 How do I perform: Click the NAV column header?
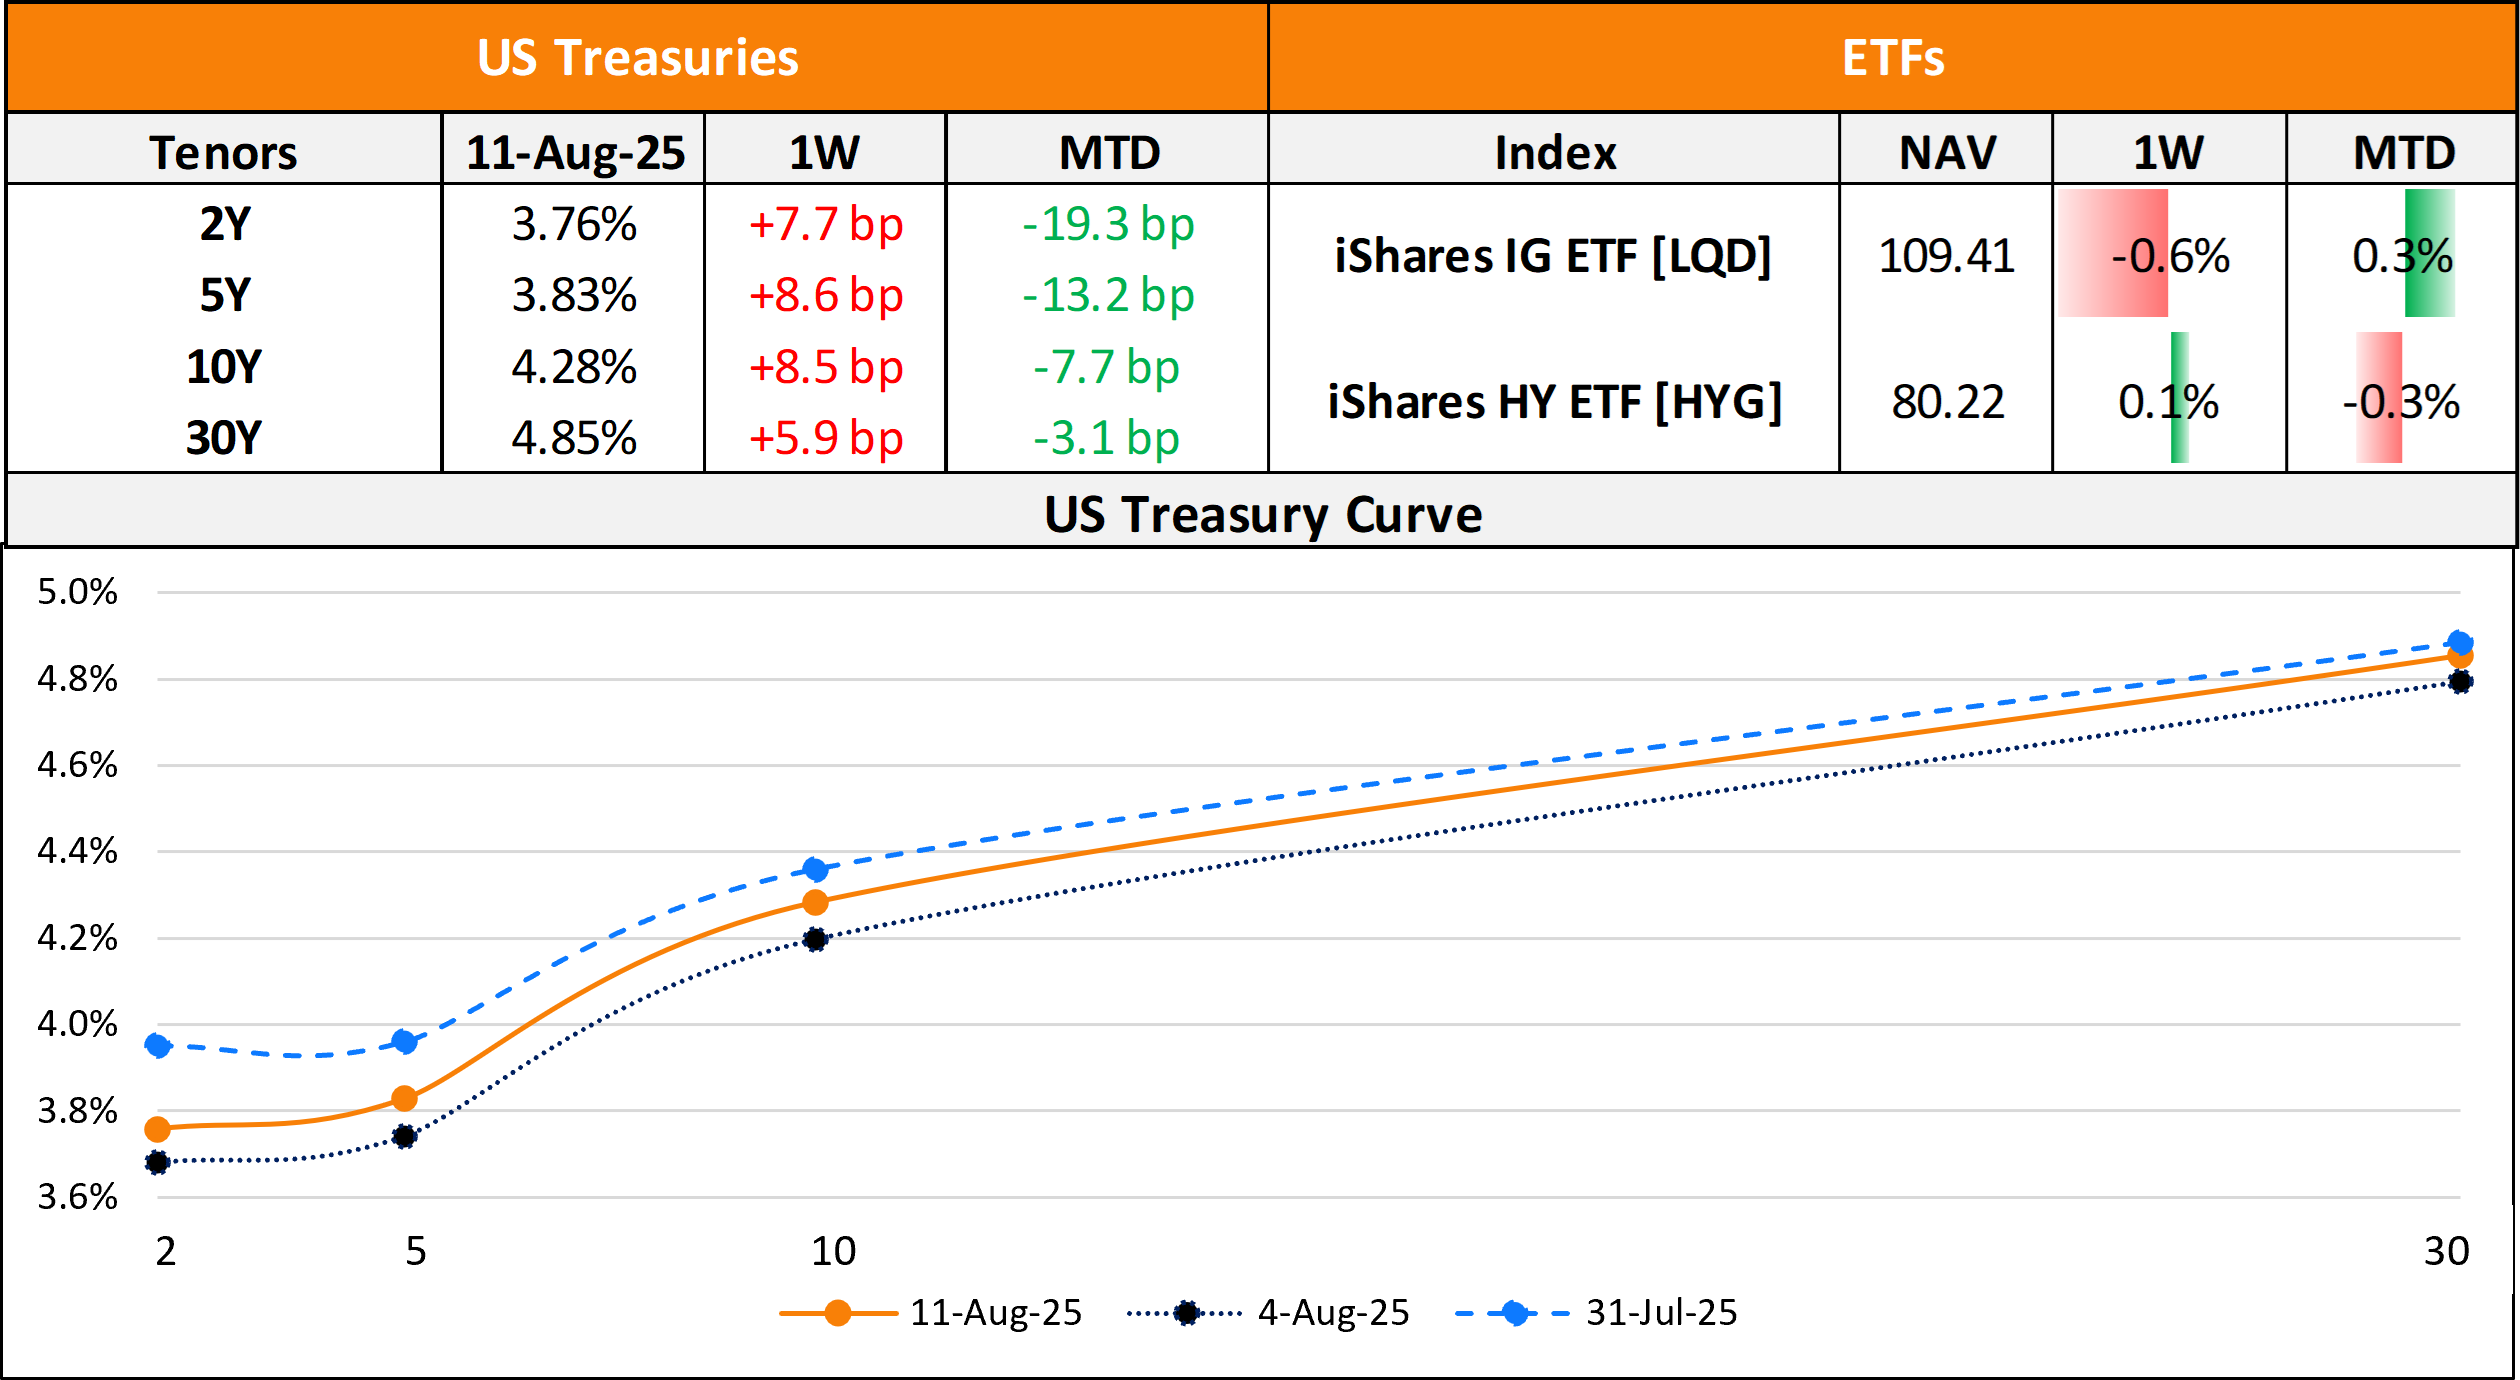tap(1947, 152)
